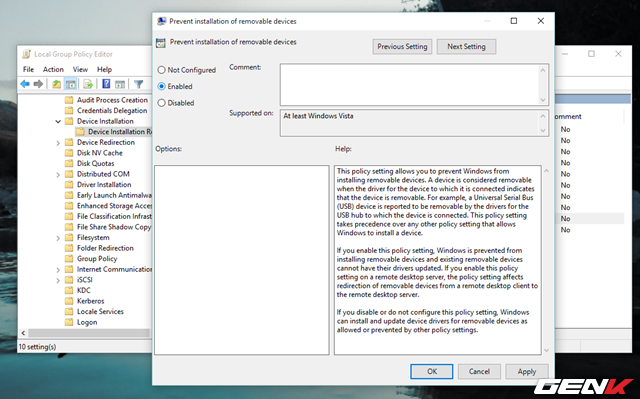The height and width of the screenshot is (399, 640).
Task: Toggle the Show/Hide Action Pane toolbar icon
Action: click(120, 84)
